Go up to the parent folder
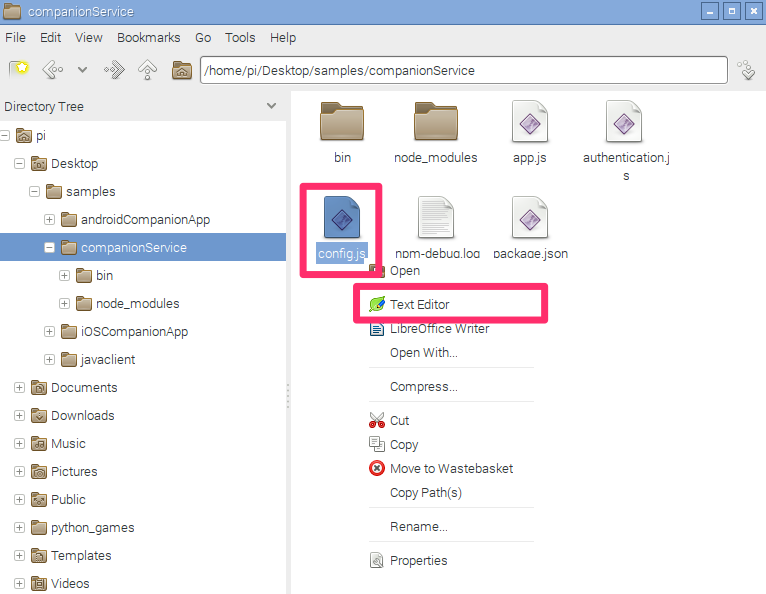The height and width of the screenshot is (594, 766). click(148, 70)
